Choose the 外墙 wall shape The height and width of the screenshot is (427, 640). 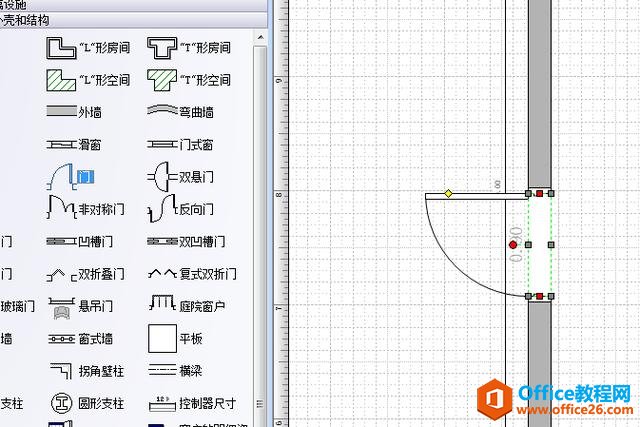[62, 112]
